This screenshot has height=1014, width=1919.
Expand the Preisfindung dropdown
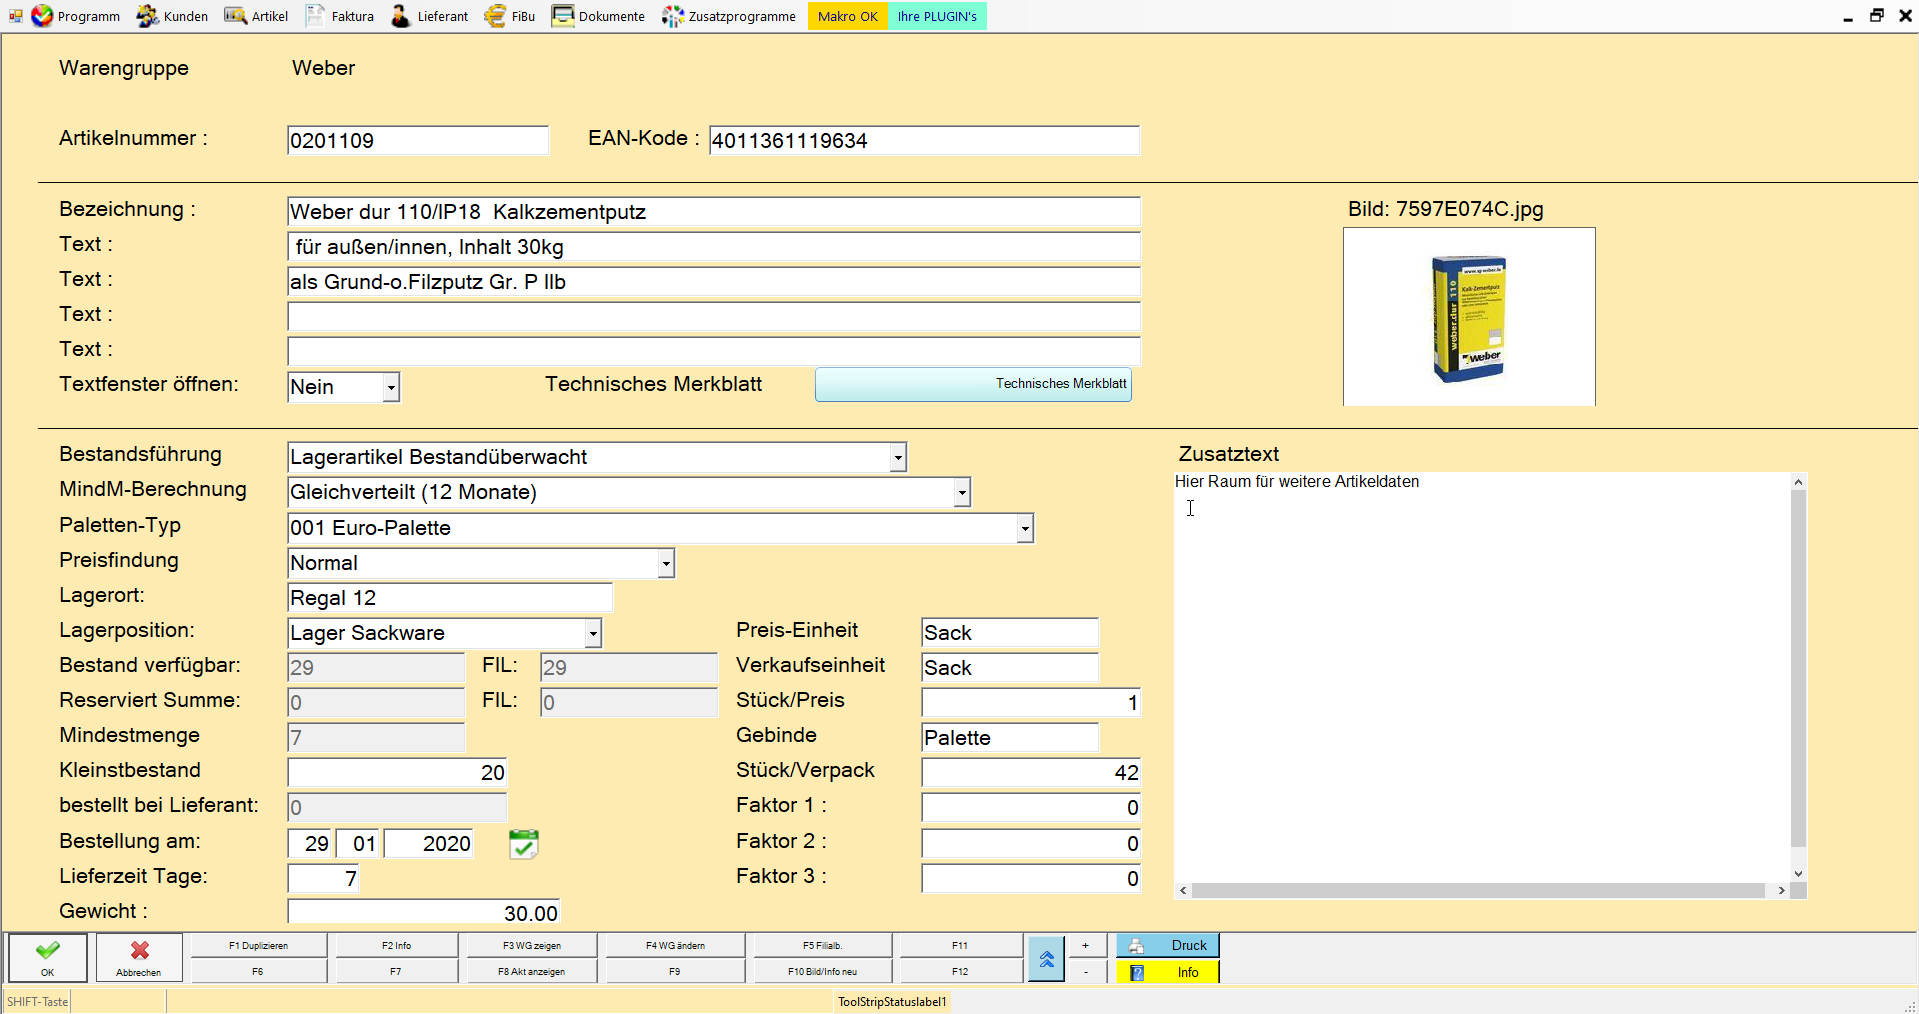665,563
